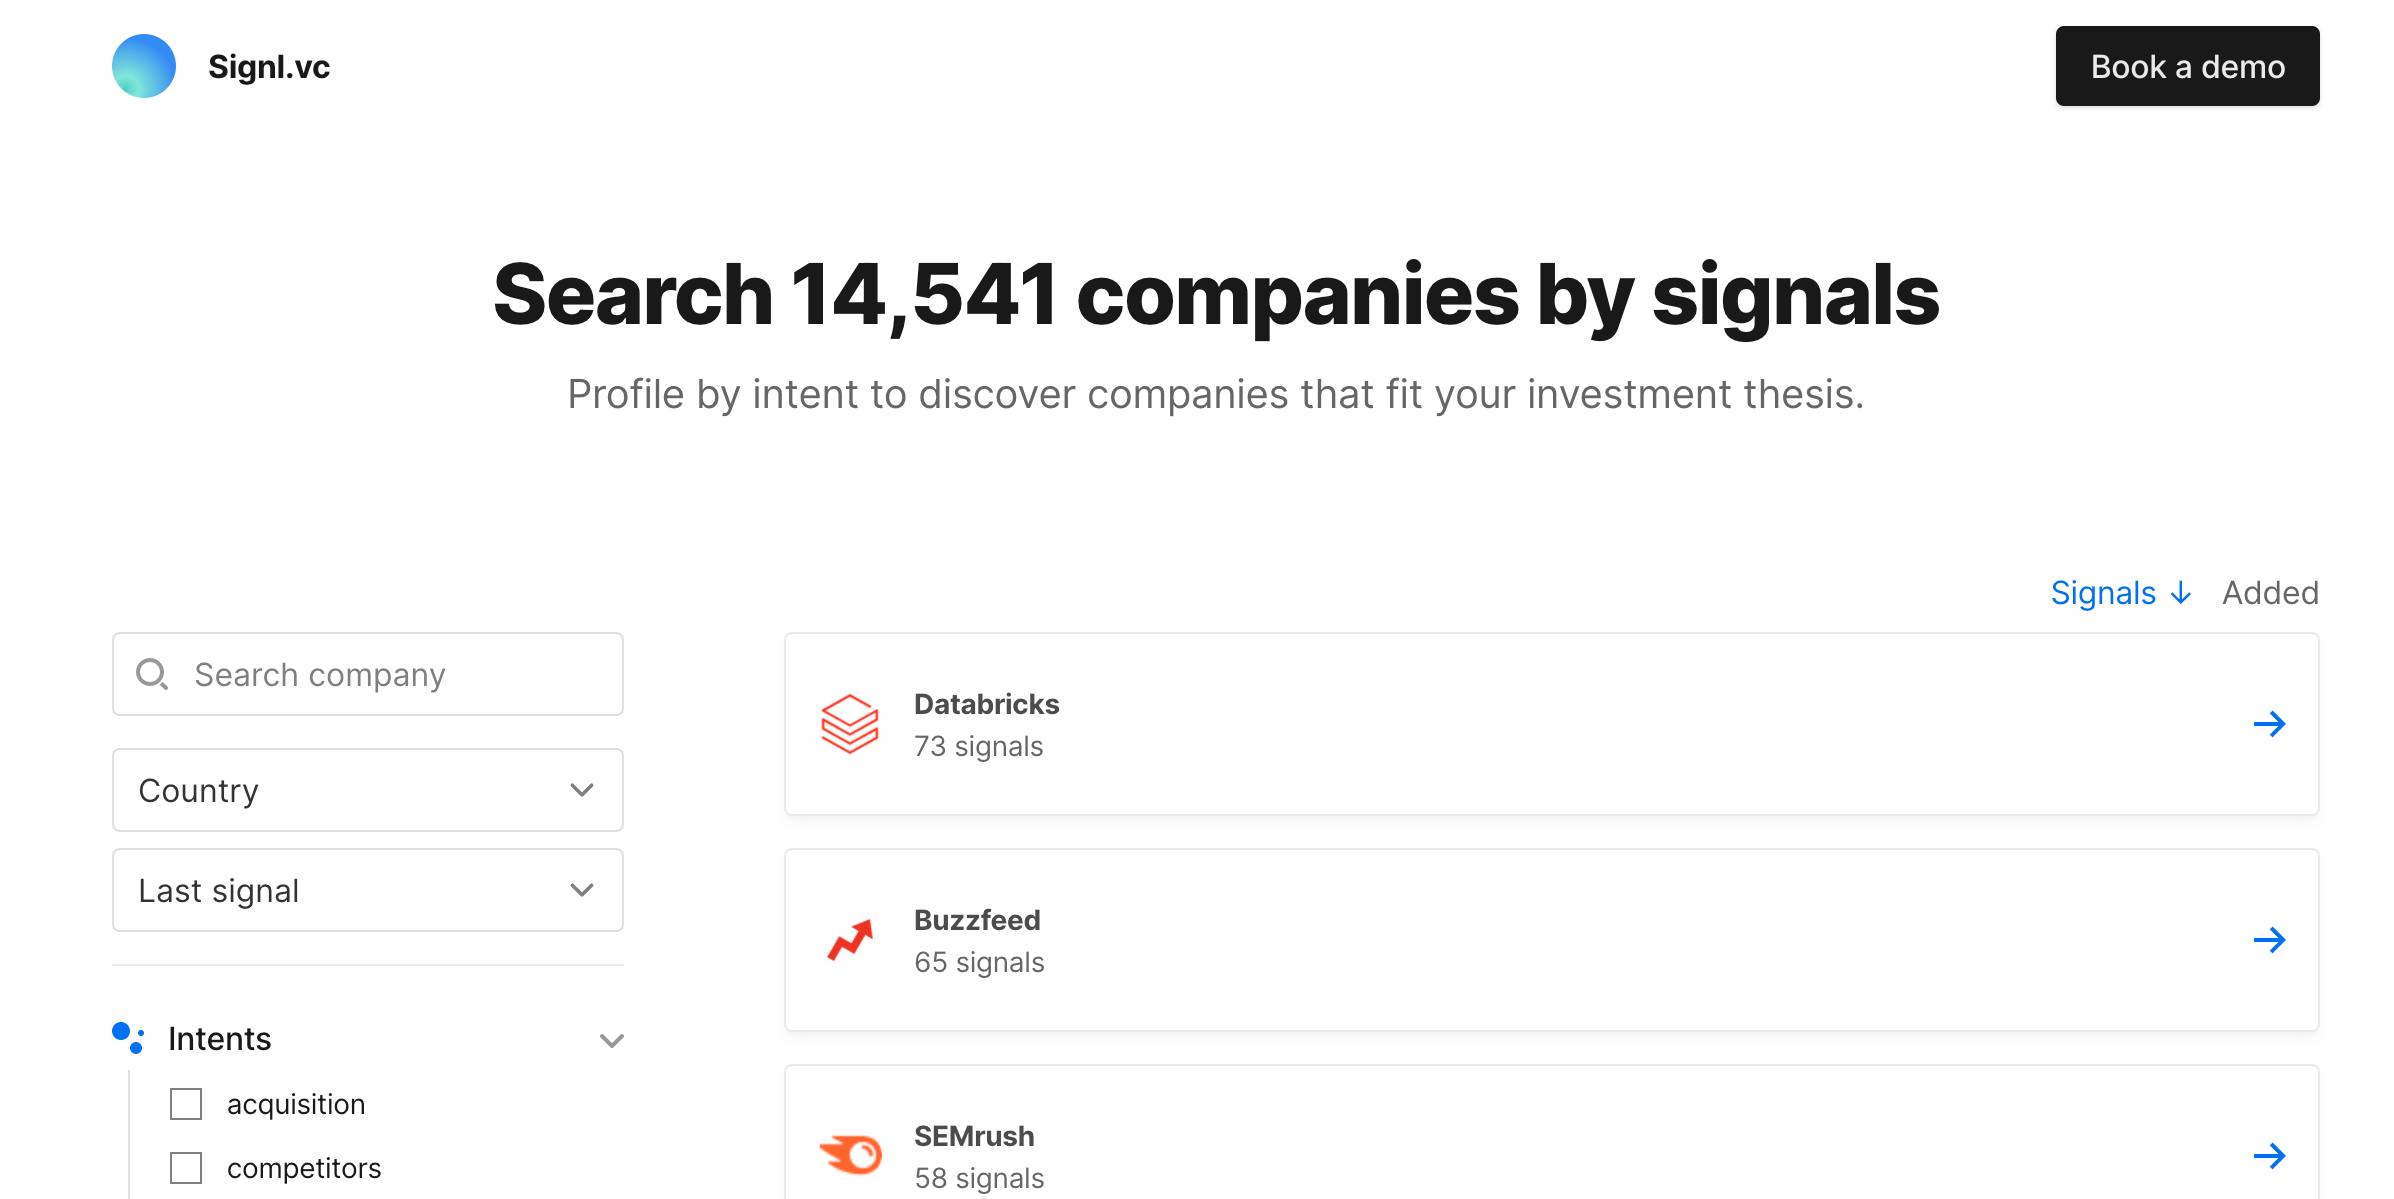Open Databricks details via its blue arrow
Screen dimensions: 2394x1199
pyautogui.click(x=2269, y=724)
